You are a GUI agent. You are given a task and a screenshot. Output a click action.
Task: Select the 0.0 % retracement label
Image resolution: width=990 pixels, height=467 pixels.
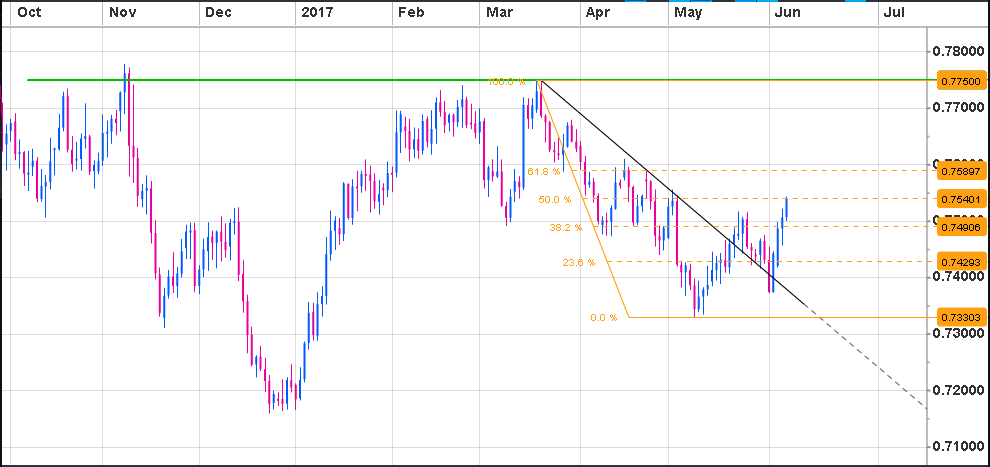(x=604, y=317)
